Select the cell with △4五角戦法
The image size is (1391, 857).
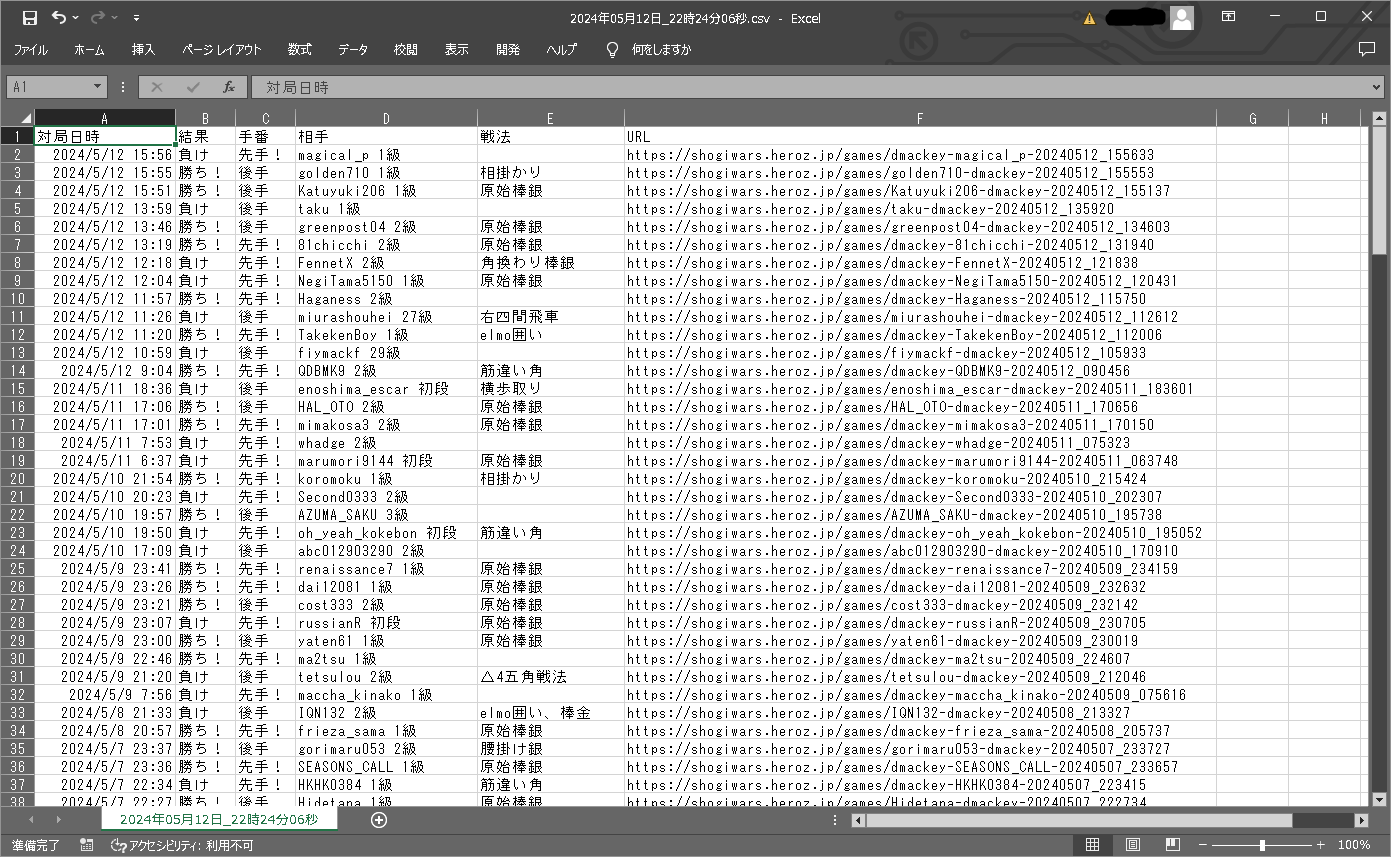click(x=550, y=677)
